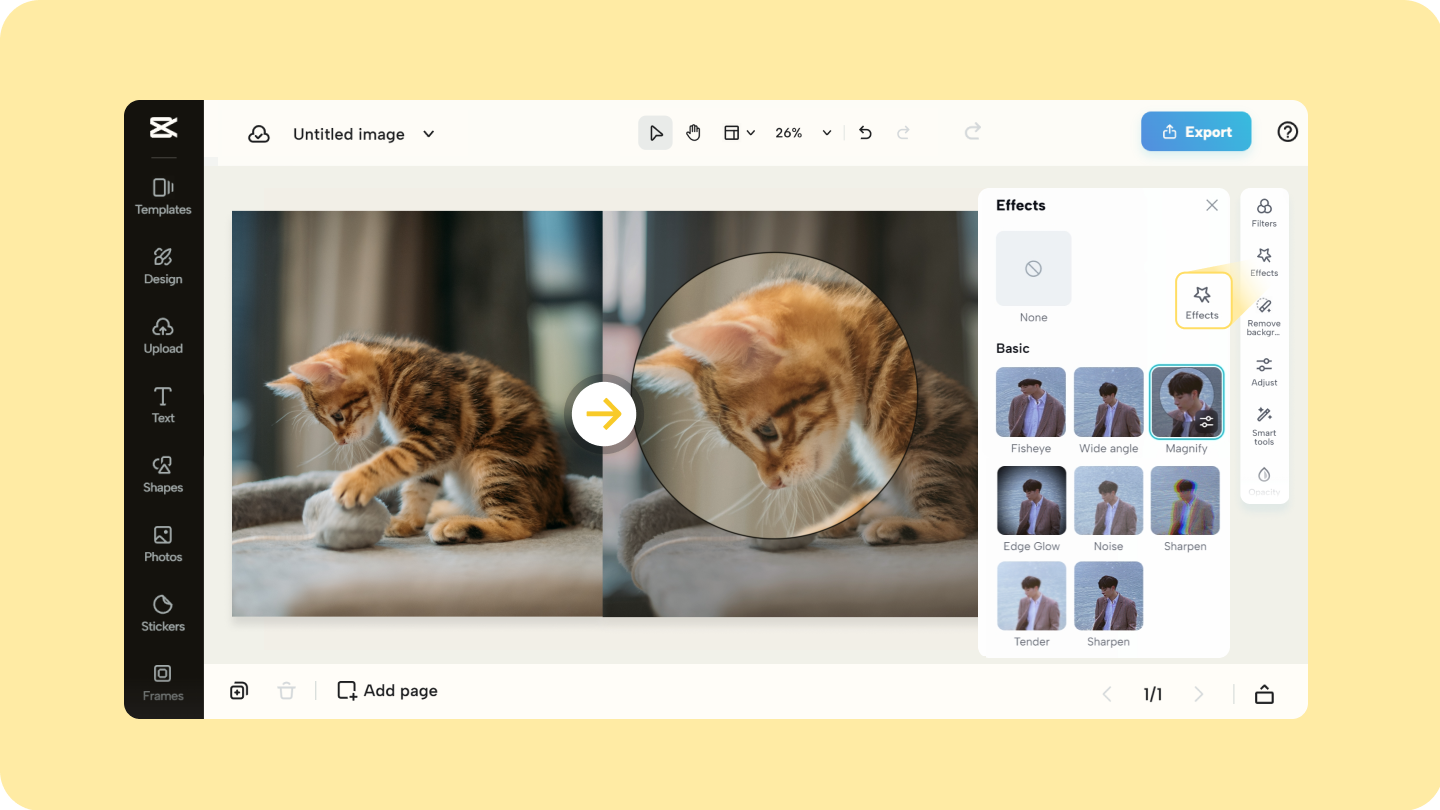Close the Effects panel
Image resolution: width=1440 pixels, height=810 pixels.
1212,205
